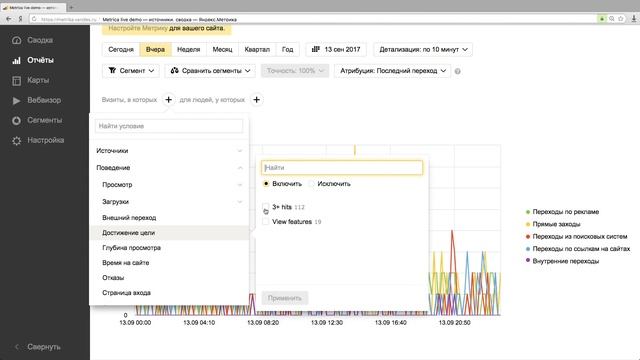Focus the Найти условие search field

tap(169, 126)
